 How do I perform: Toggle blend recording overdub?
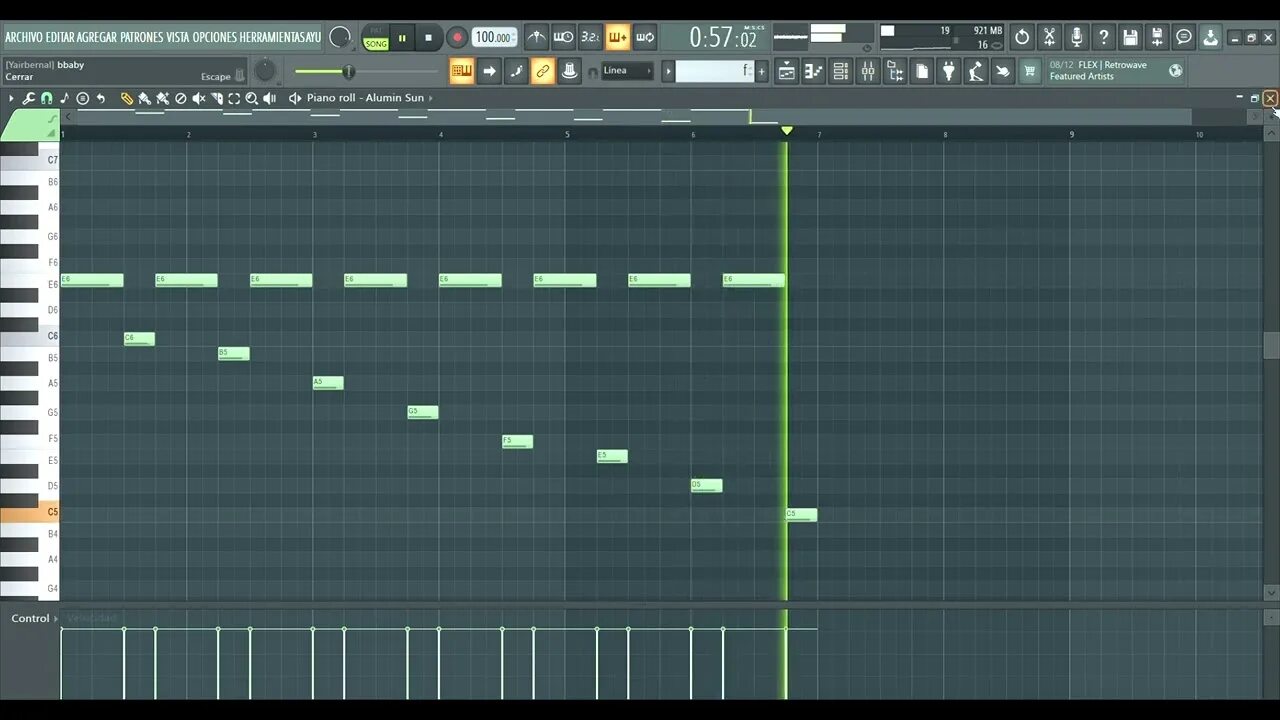tap(618, 38)
